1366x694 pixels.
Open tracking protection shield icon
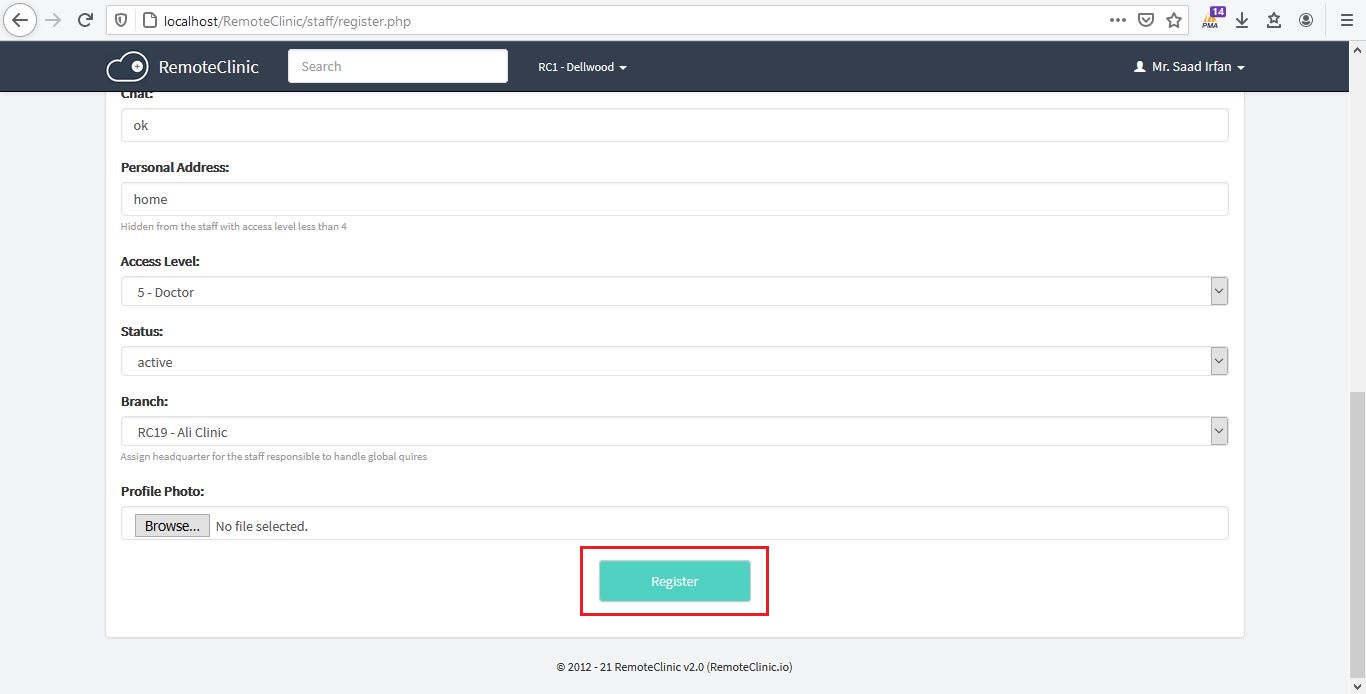click(122, 20)
